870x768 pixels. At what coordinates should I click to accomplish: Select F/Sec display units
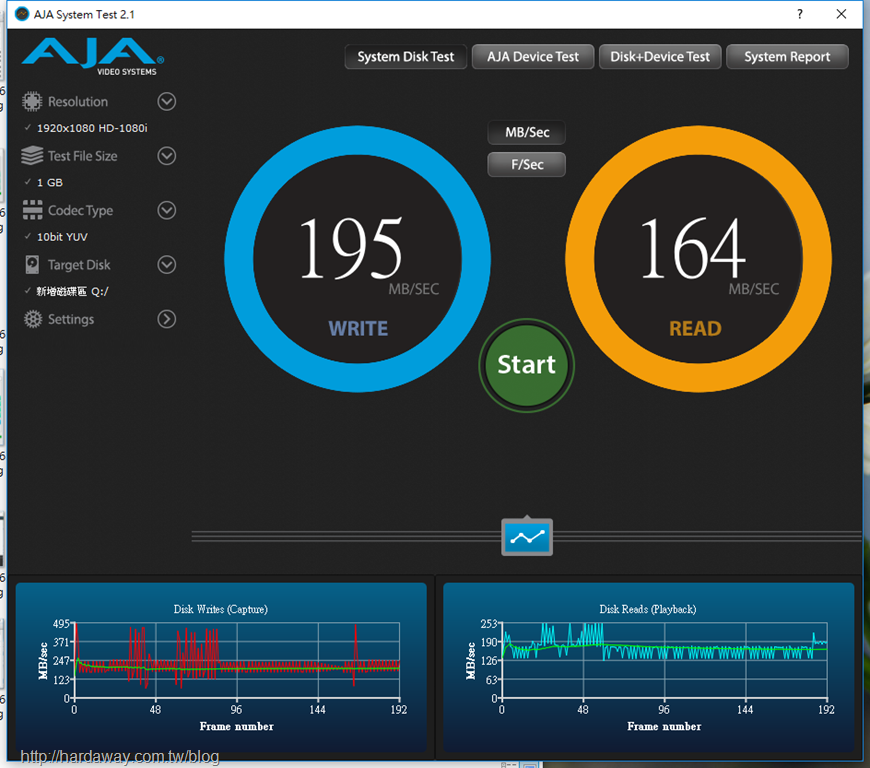(527, 165)
